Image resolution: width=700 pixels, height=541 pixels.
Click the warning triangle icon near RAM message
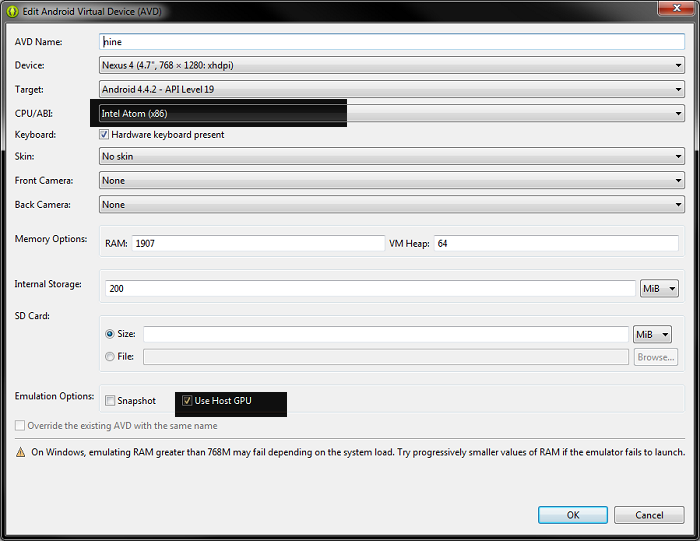(x=21, y=453)
